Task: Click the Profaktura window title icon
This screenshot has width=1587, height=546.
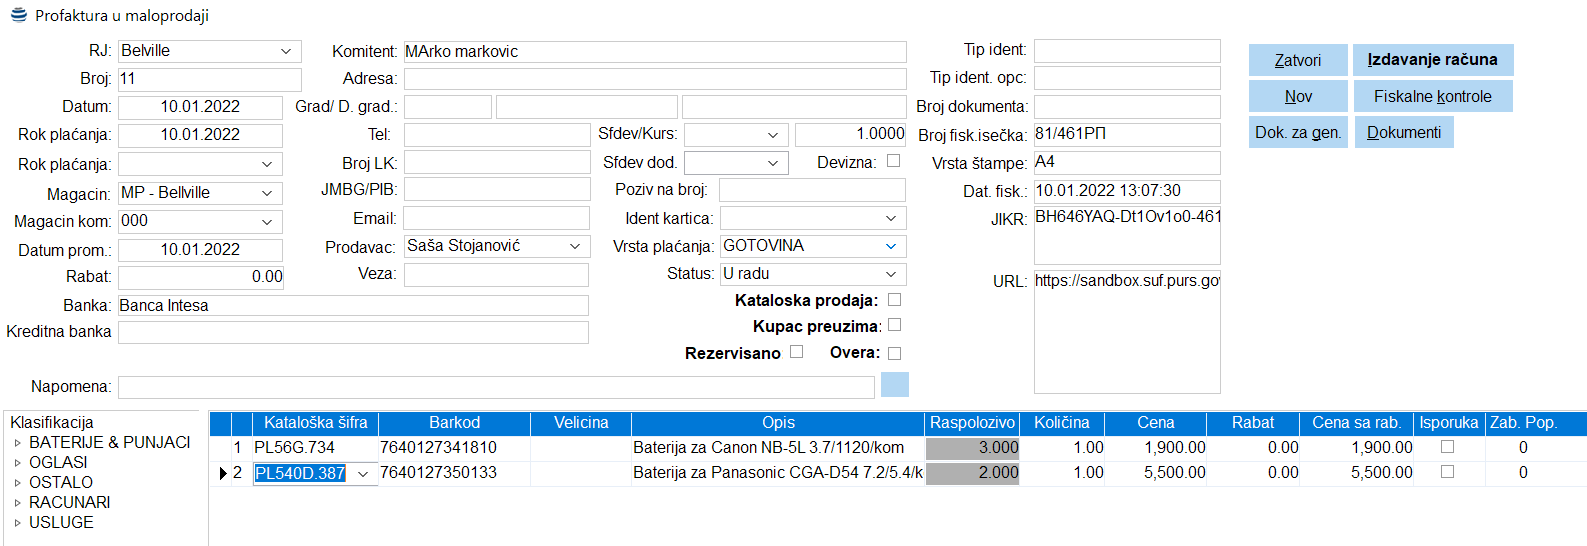Action: (x=18, y=15)
